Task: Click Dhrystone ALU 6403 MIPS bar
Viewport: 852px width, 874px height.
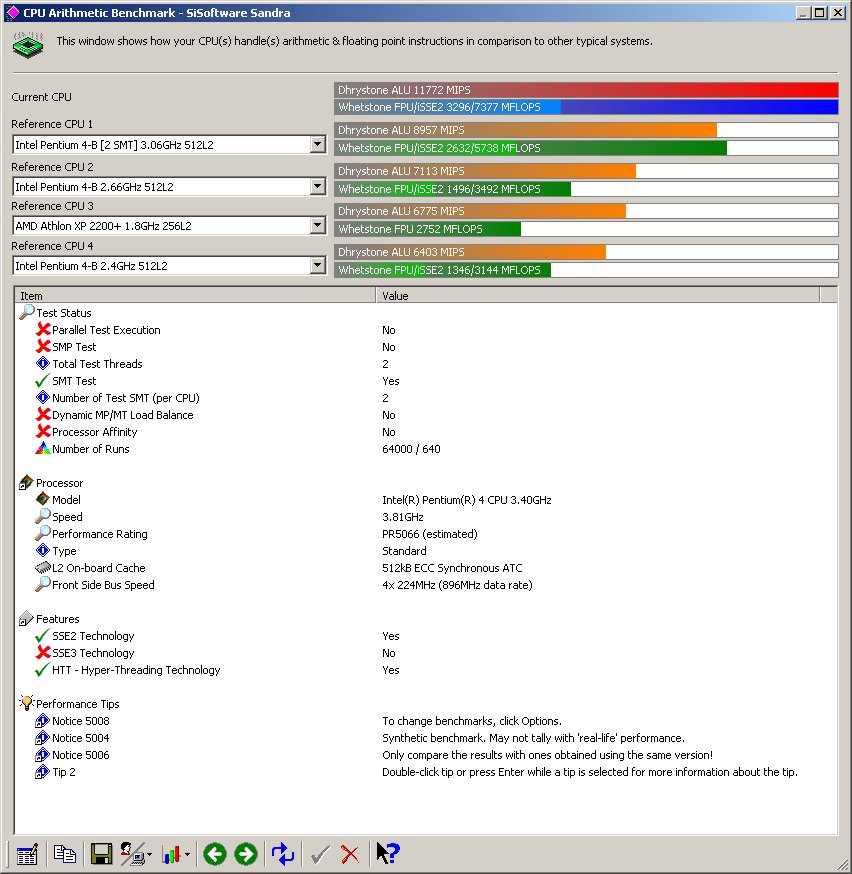Action: coord(586,252)
